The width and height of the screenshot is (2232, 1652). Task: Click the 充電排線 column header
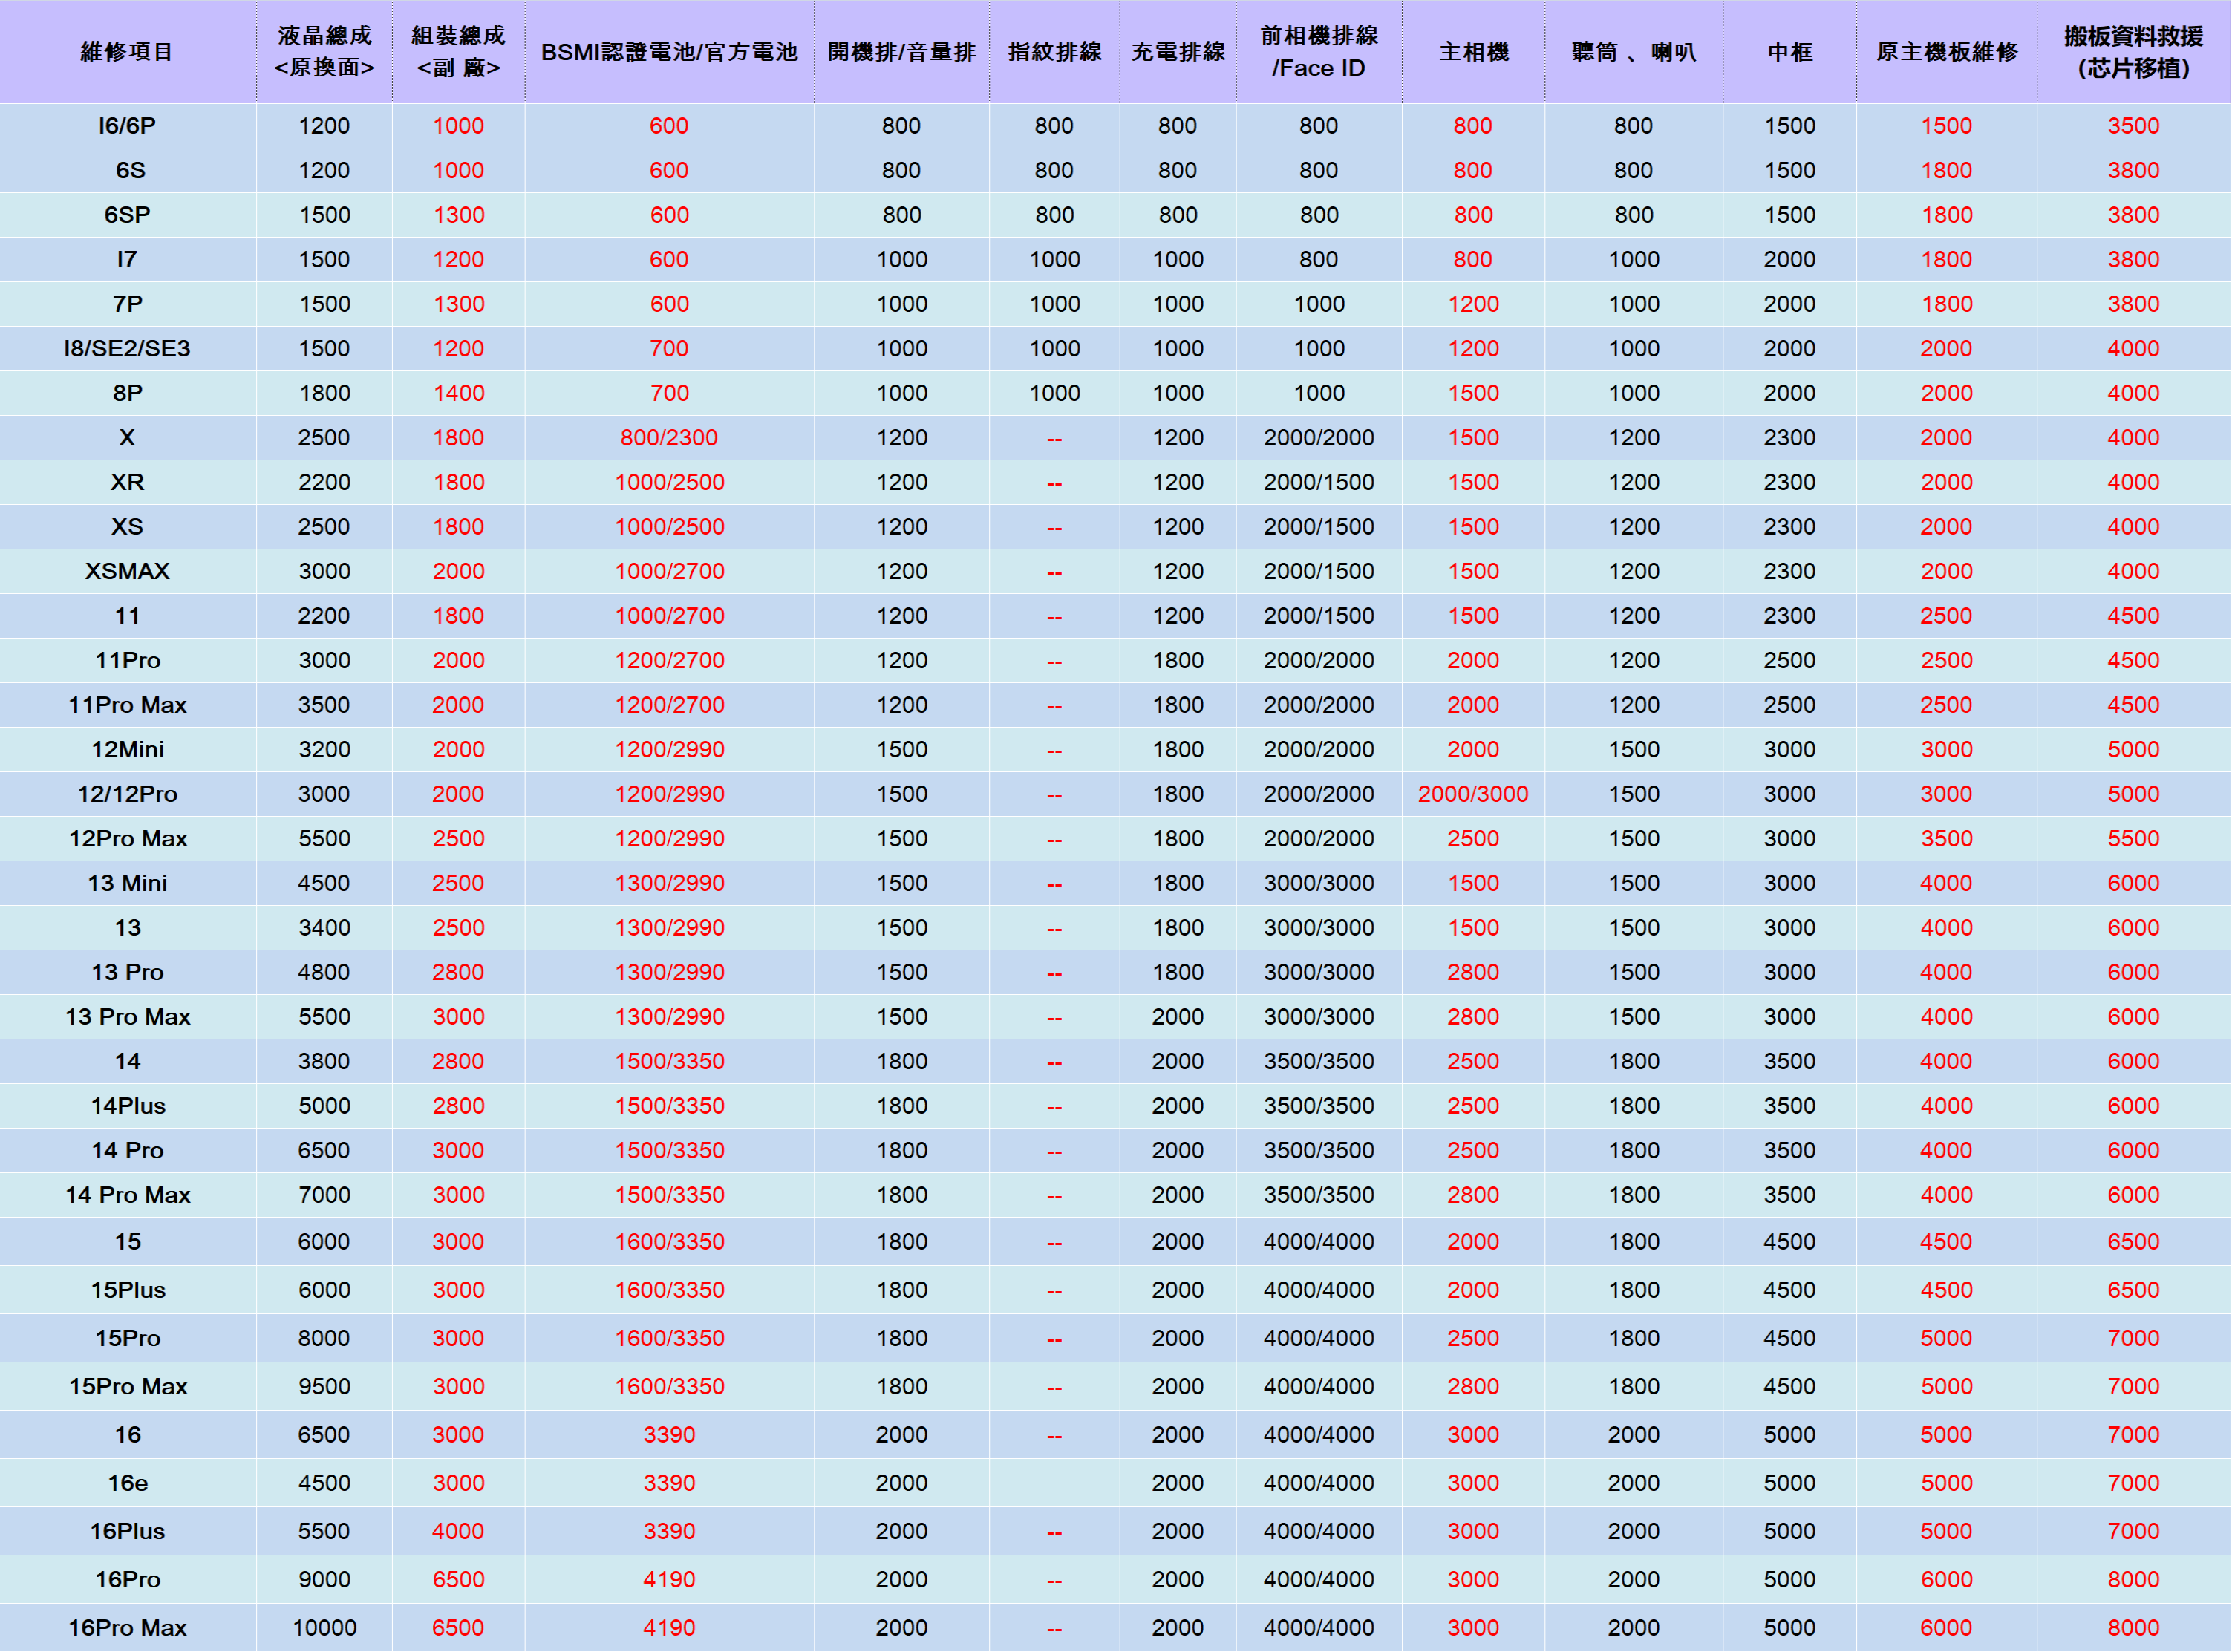tap(1177, 52)
